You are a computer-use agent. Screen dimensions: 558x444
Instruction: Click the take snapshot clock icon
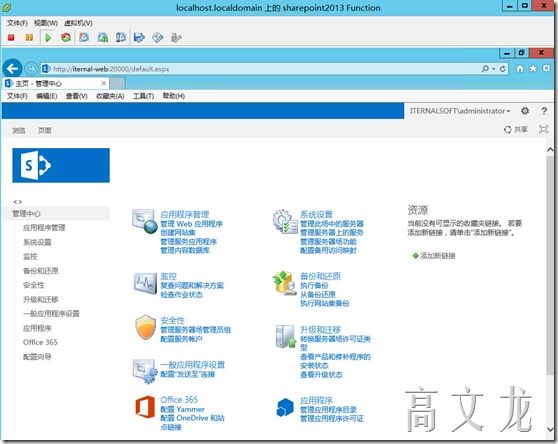point(84,37)
